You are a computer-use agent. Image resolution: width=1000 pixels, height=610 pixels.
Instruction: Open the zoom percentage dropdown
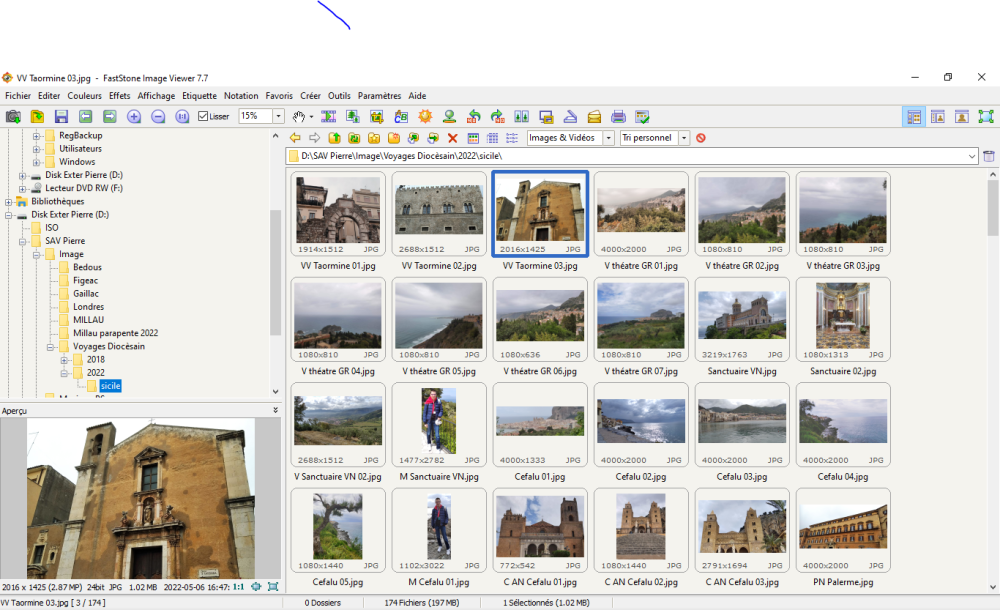278,117
